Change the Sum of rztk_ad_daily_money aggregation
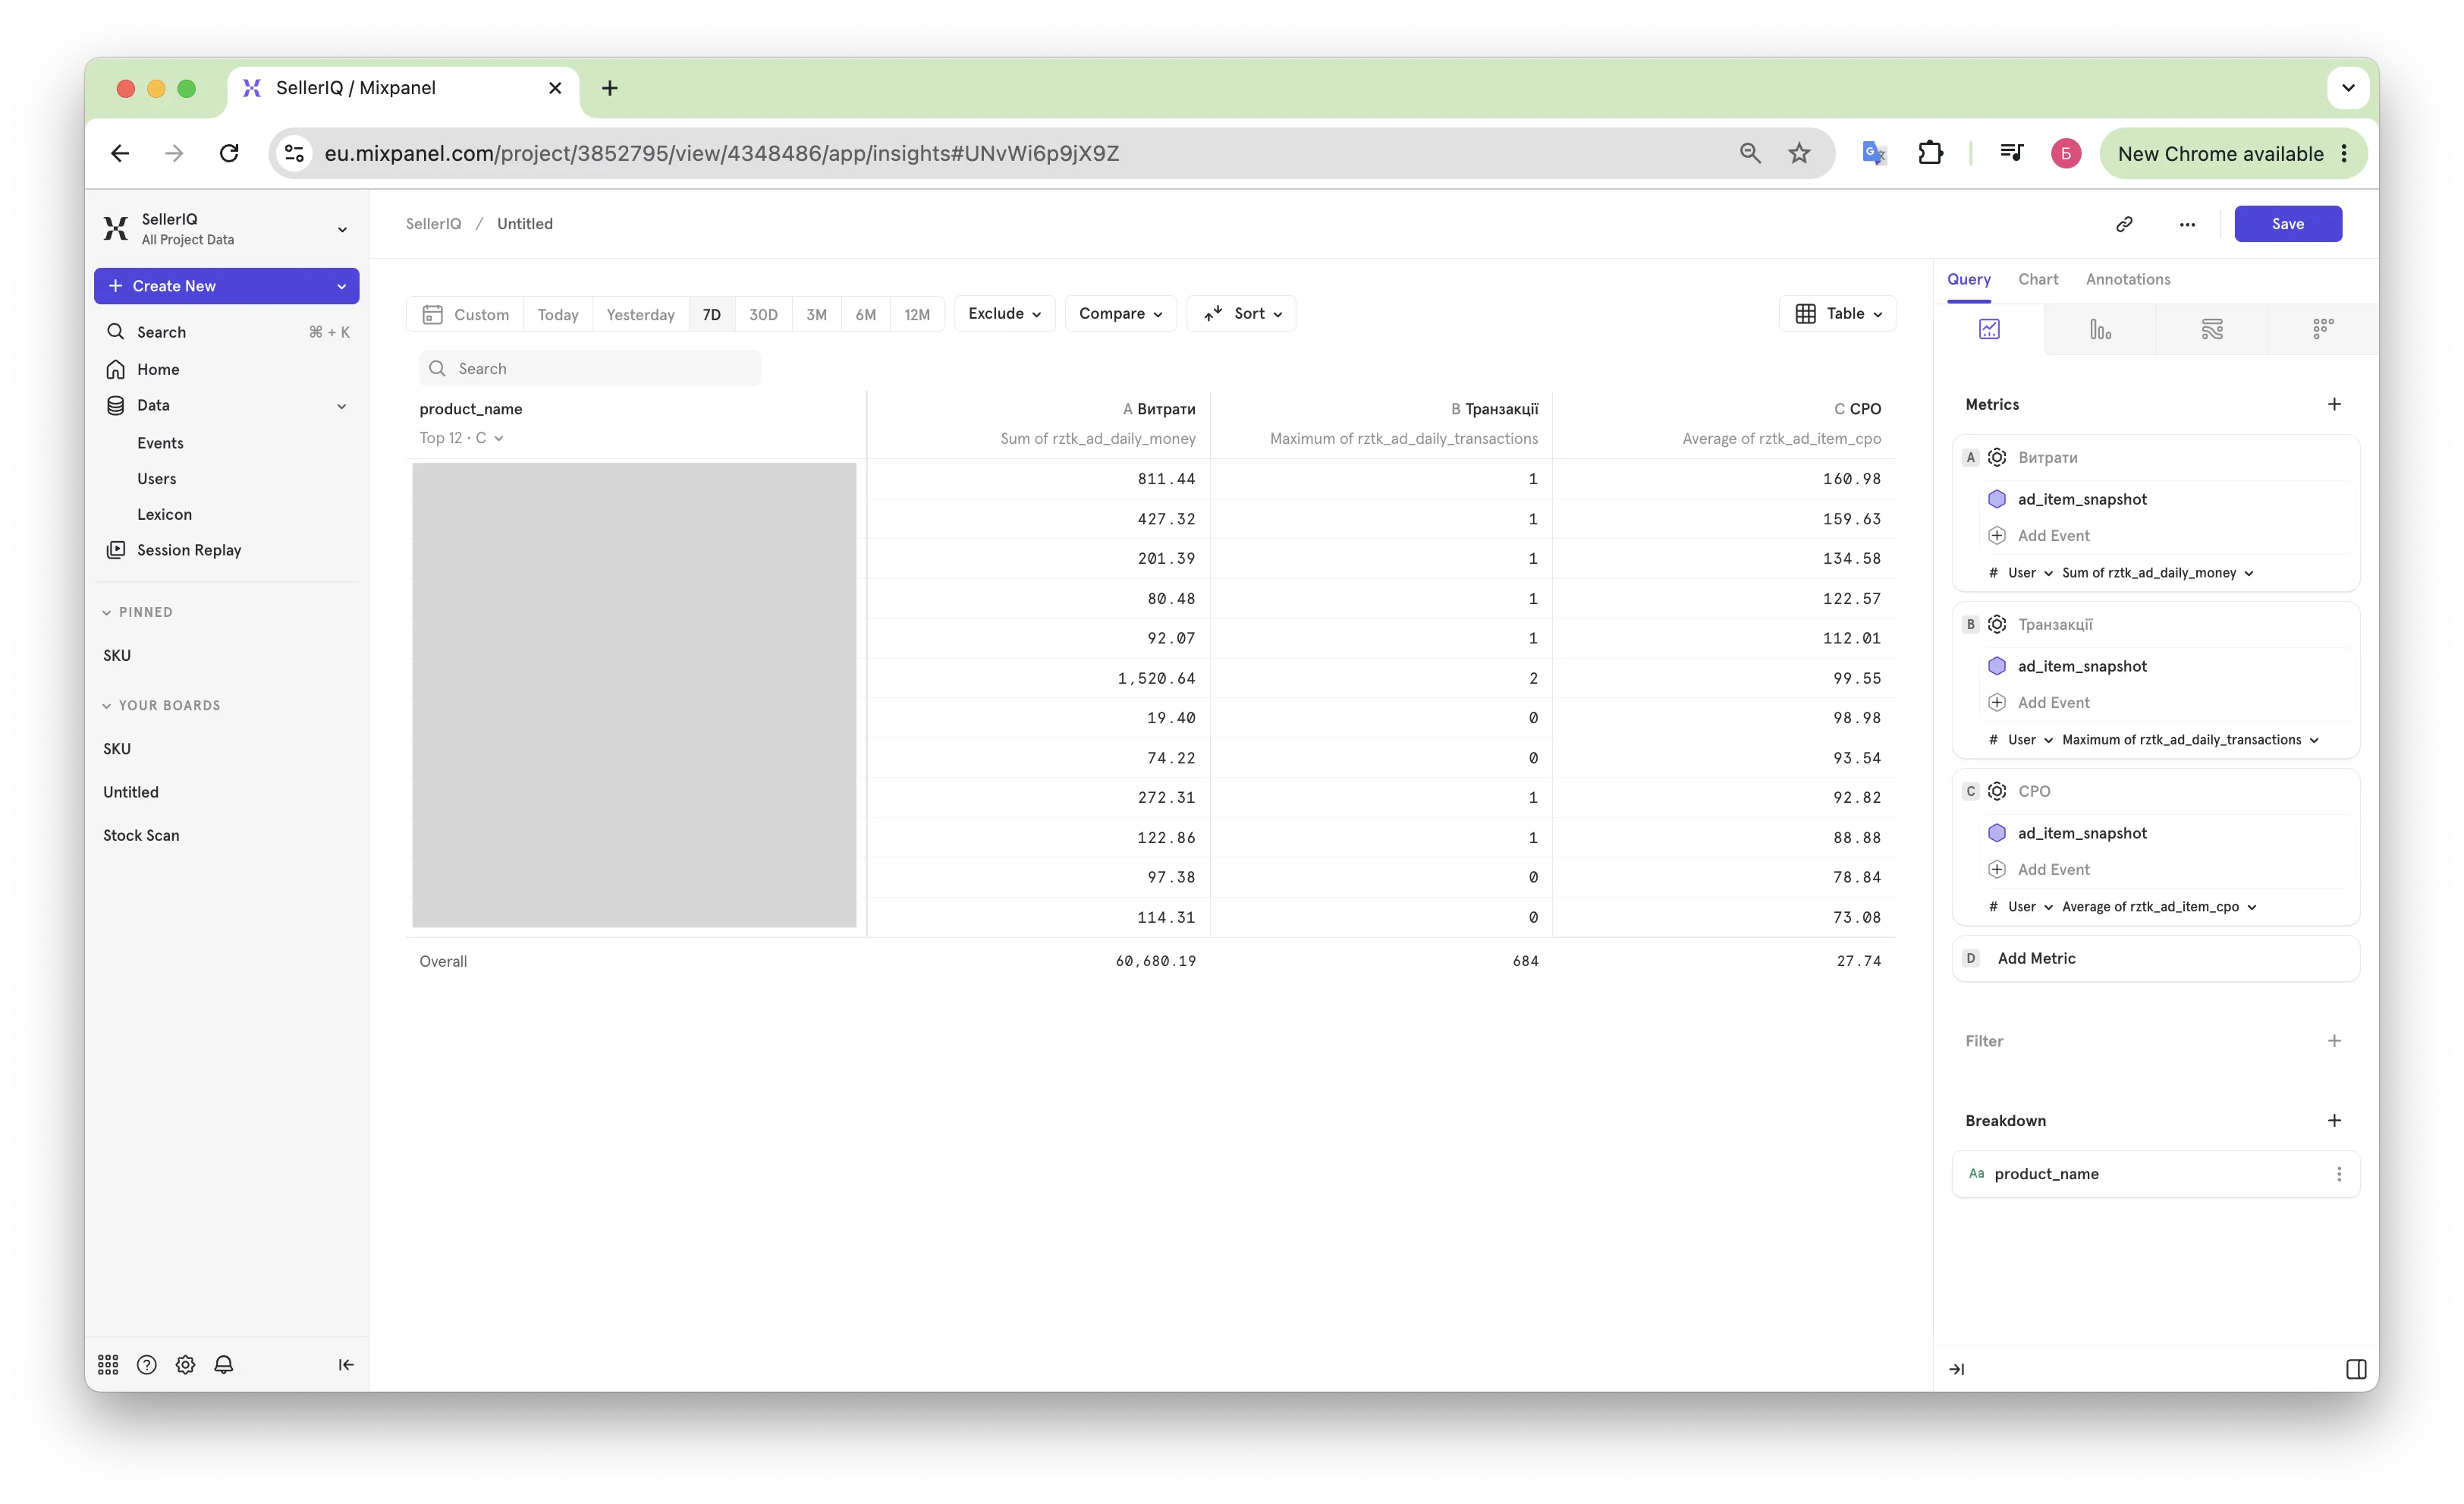 [2157, 573]
